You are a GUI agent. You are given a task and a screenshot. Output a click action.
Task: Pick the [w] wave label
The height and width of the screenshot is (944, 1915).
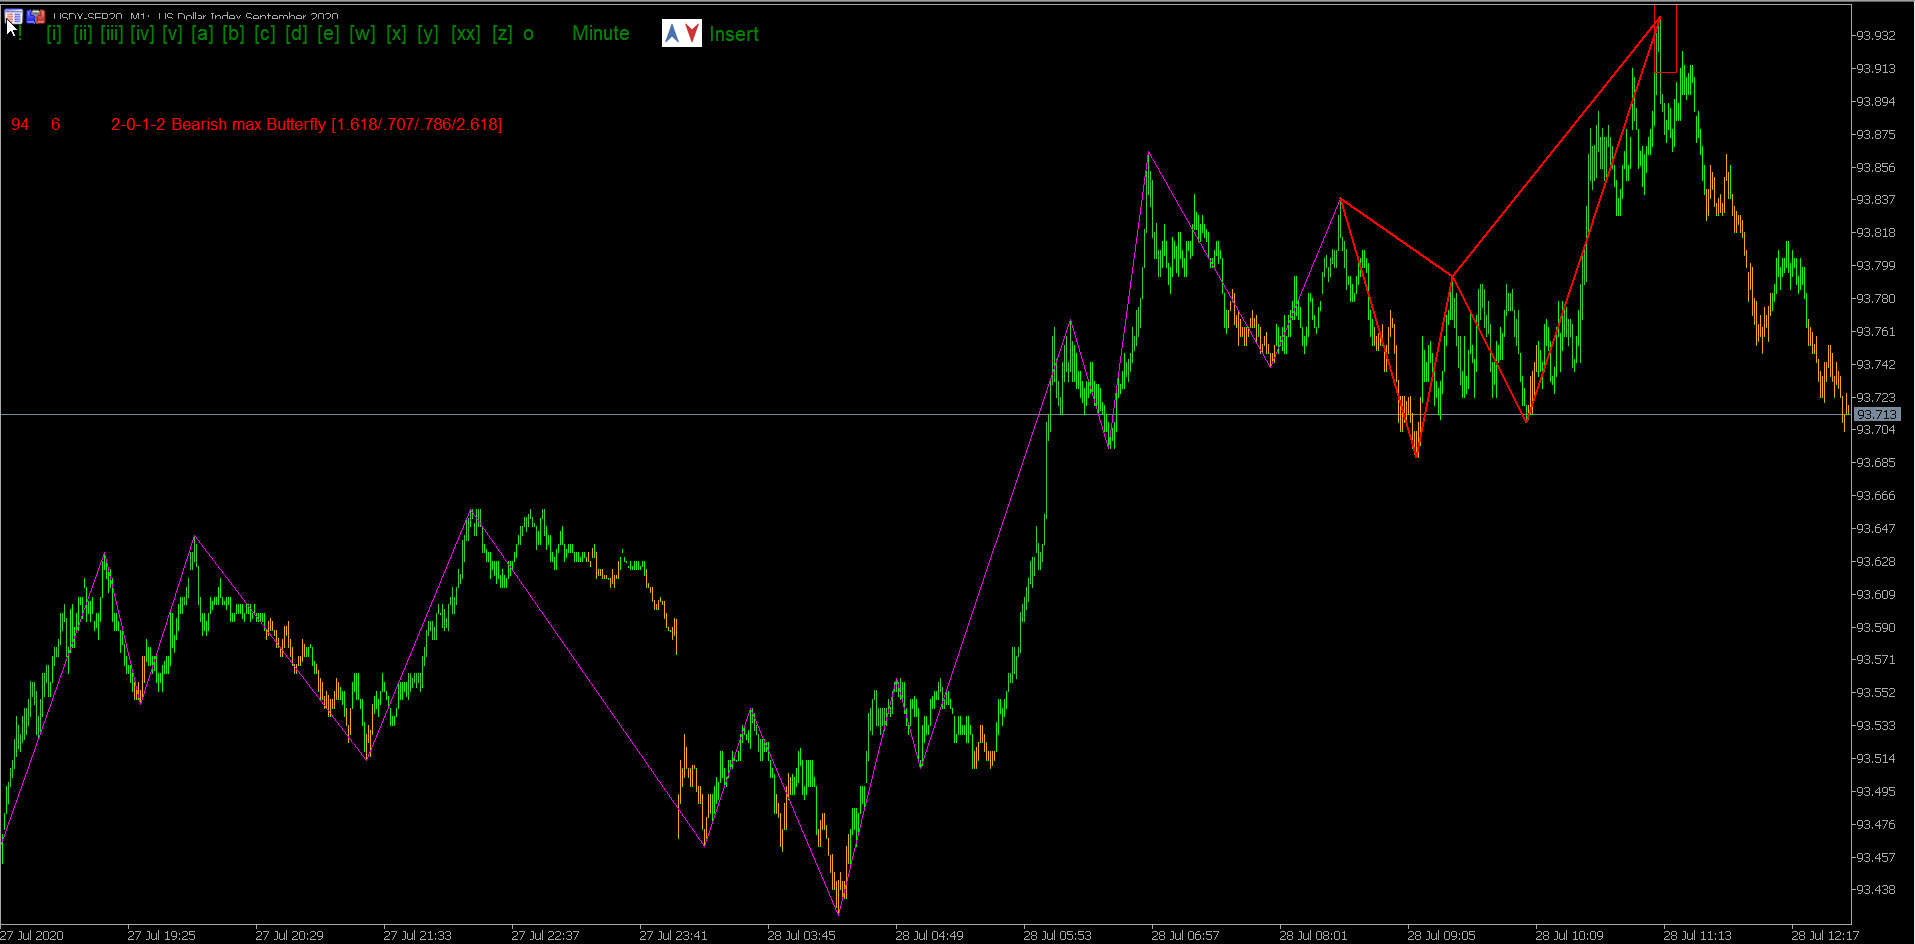[362, 33]
